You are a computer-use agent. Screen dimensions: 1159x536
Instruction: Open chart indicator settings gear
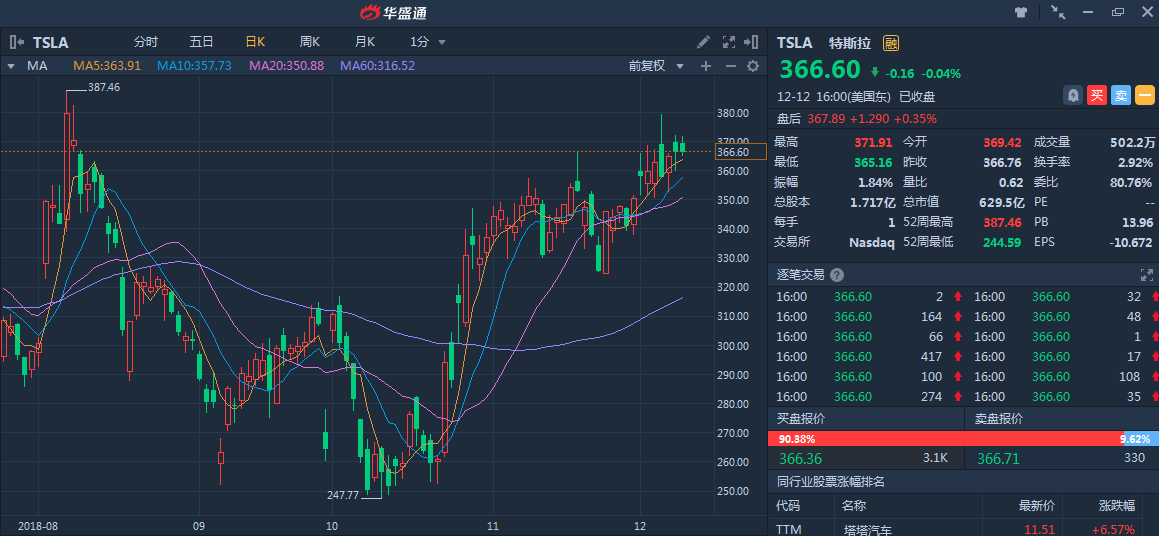[x=753, y=66]
